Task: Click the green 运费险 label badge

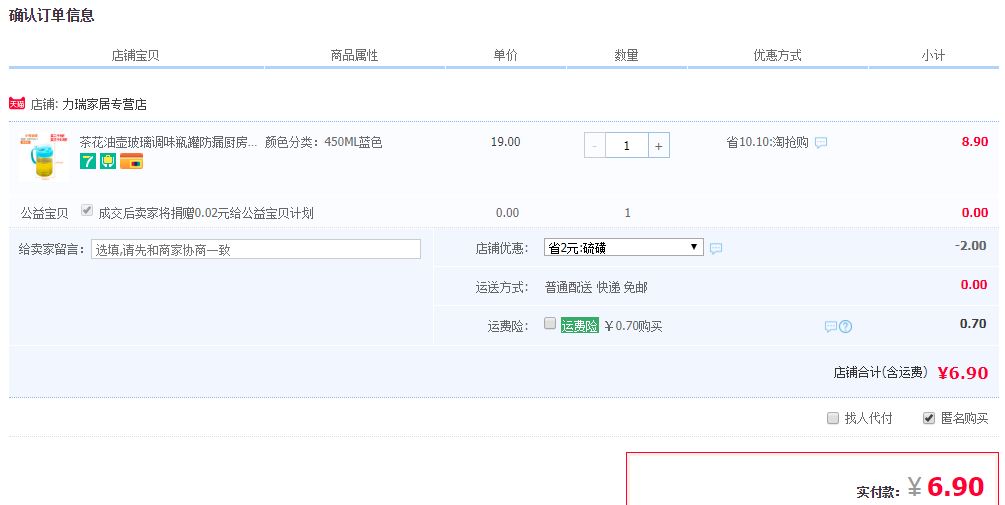Action: (579, 326)
